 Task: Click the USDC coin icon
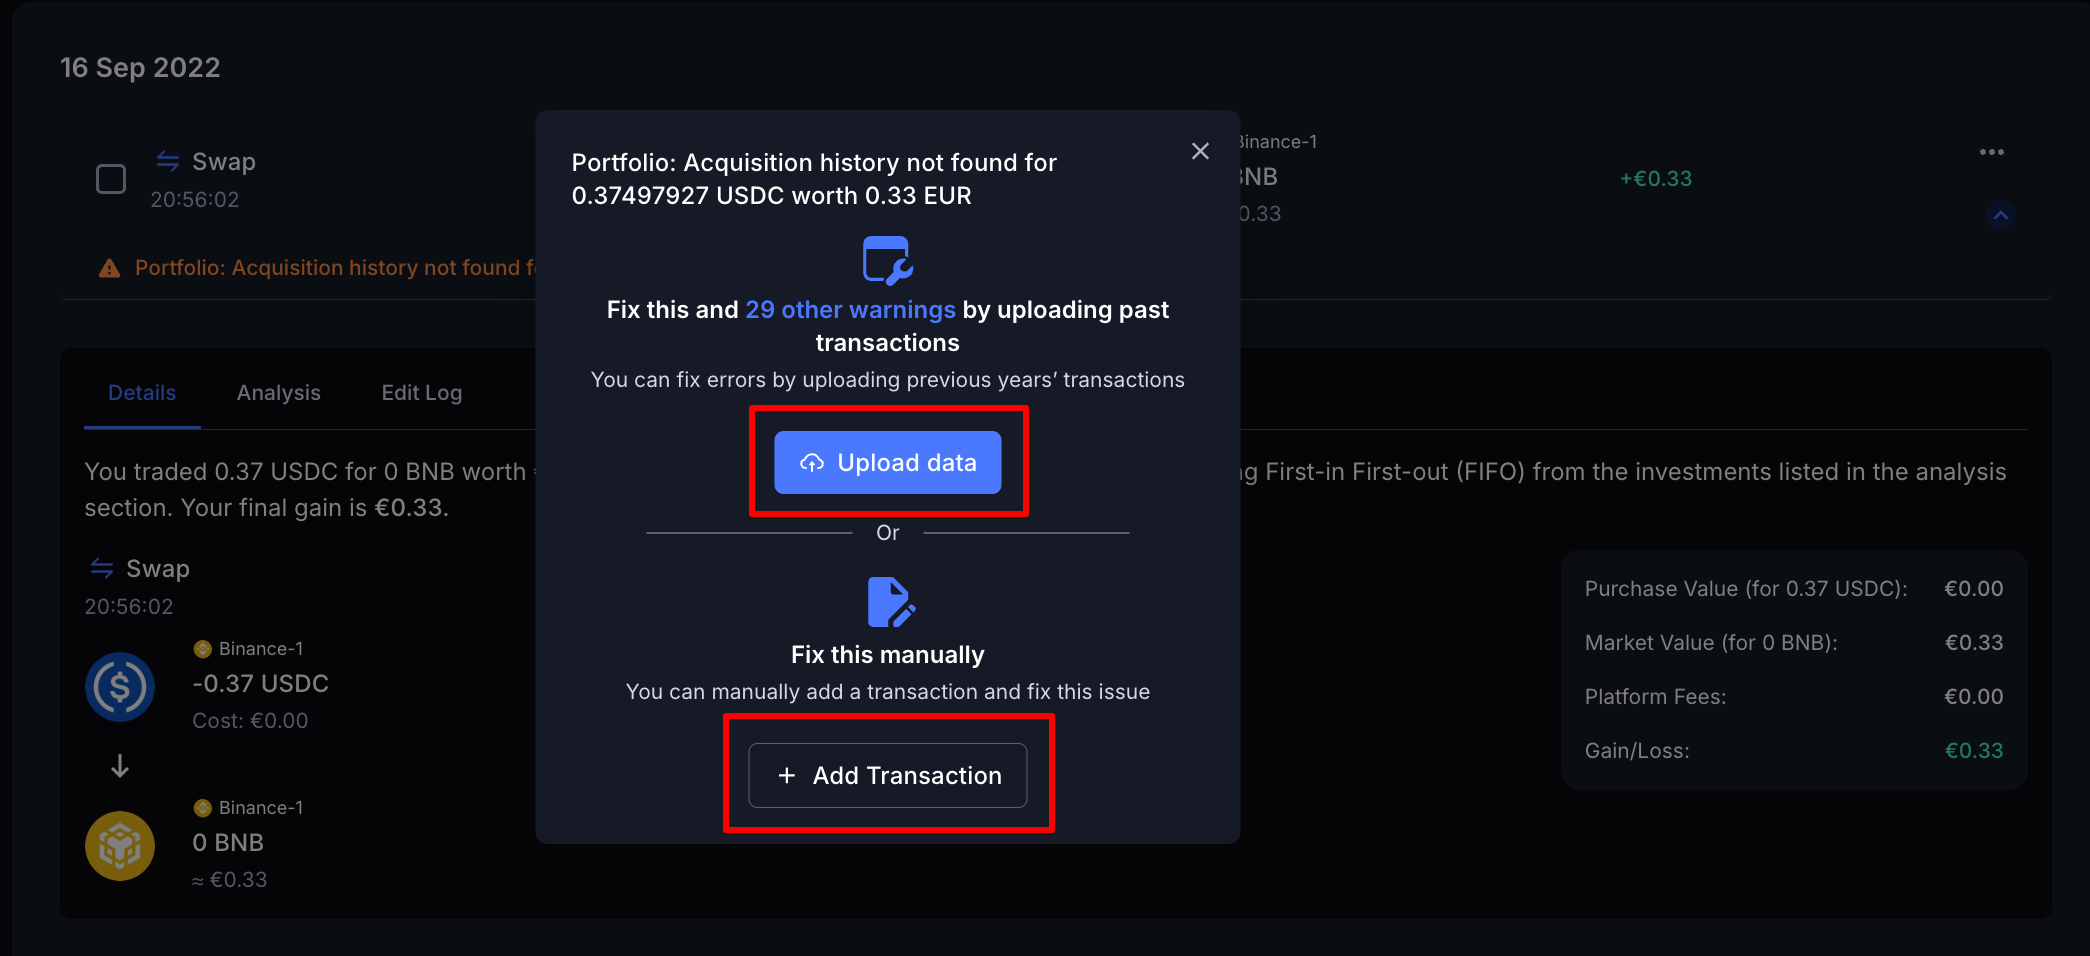coord(120,686)
